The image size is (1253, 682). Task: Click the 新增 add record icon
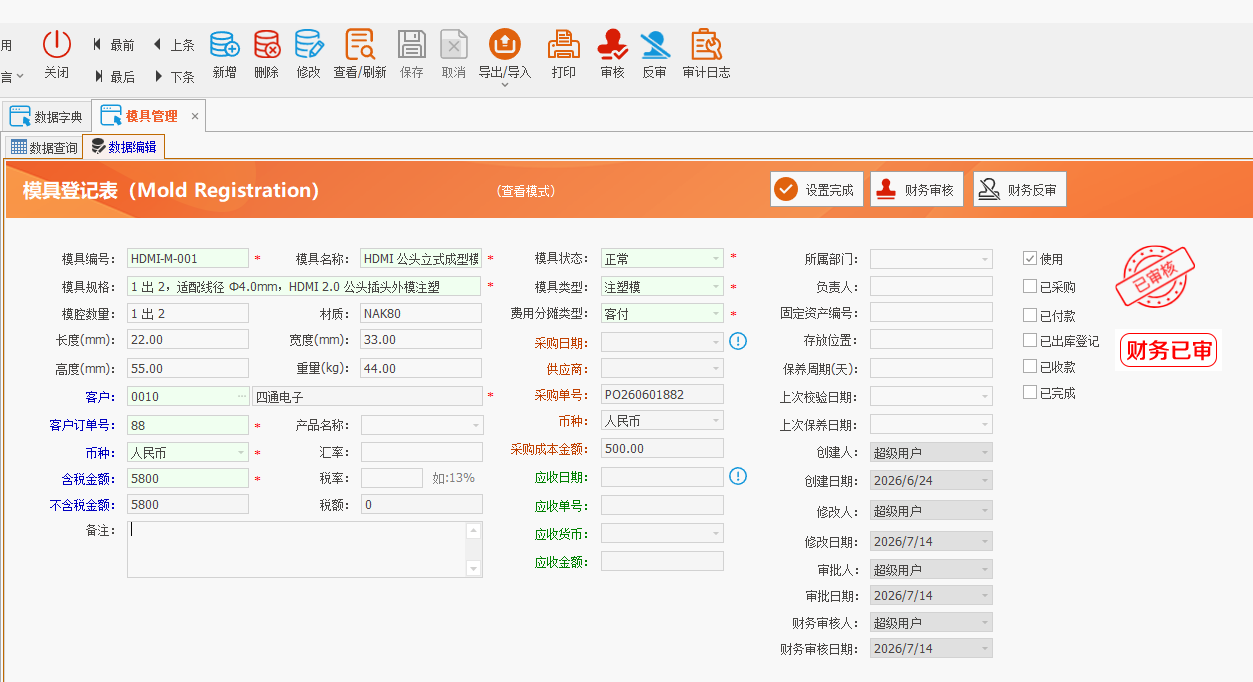point(224,44)
